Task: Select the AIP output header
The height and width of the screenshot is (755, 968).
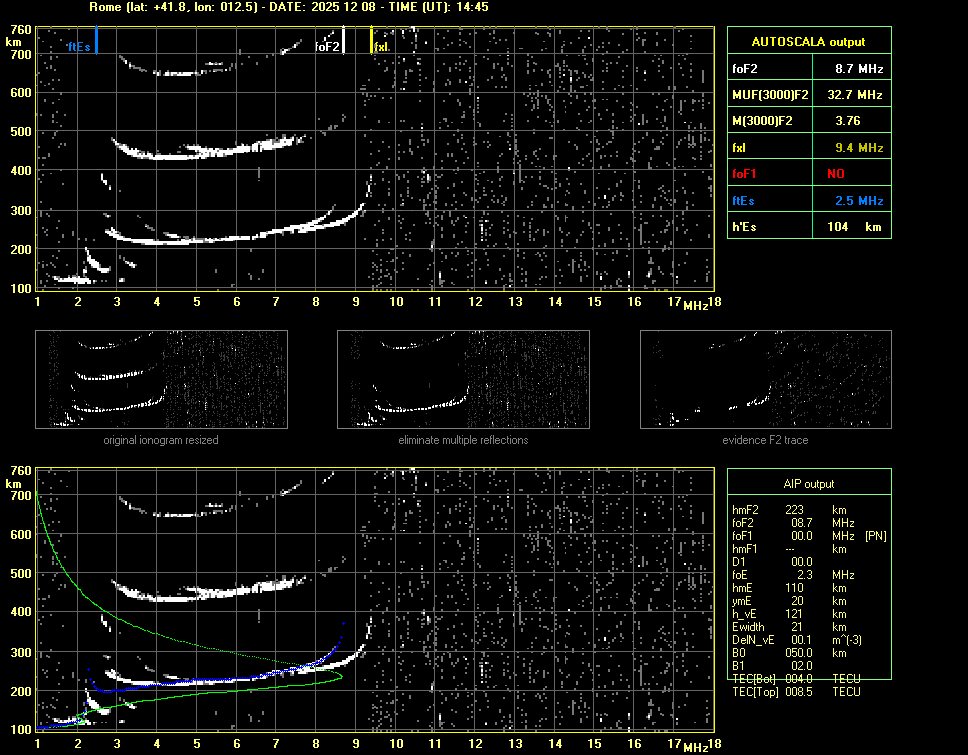Action: (808, 484)
